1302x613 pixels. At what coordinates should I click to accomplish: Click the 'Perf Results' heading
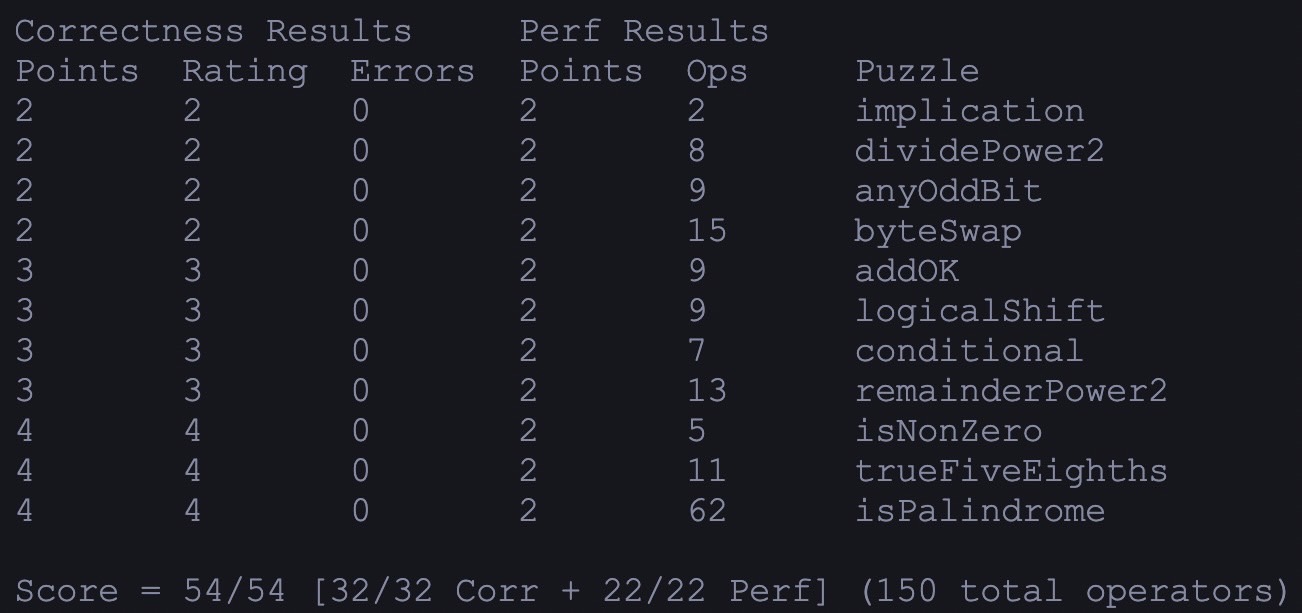(644, 31)
